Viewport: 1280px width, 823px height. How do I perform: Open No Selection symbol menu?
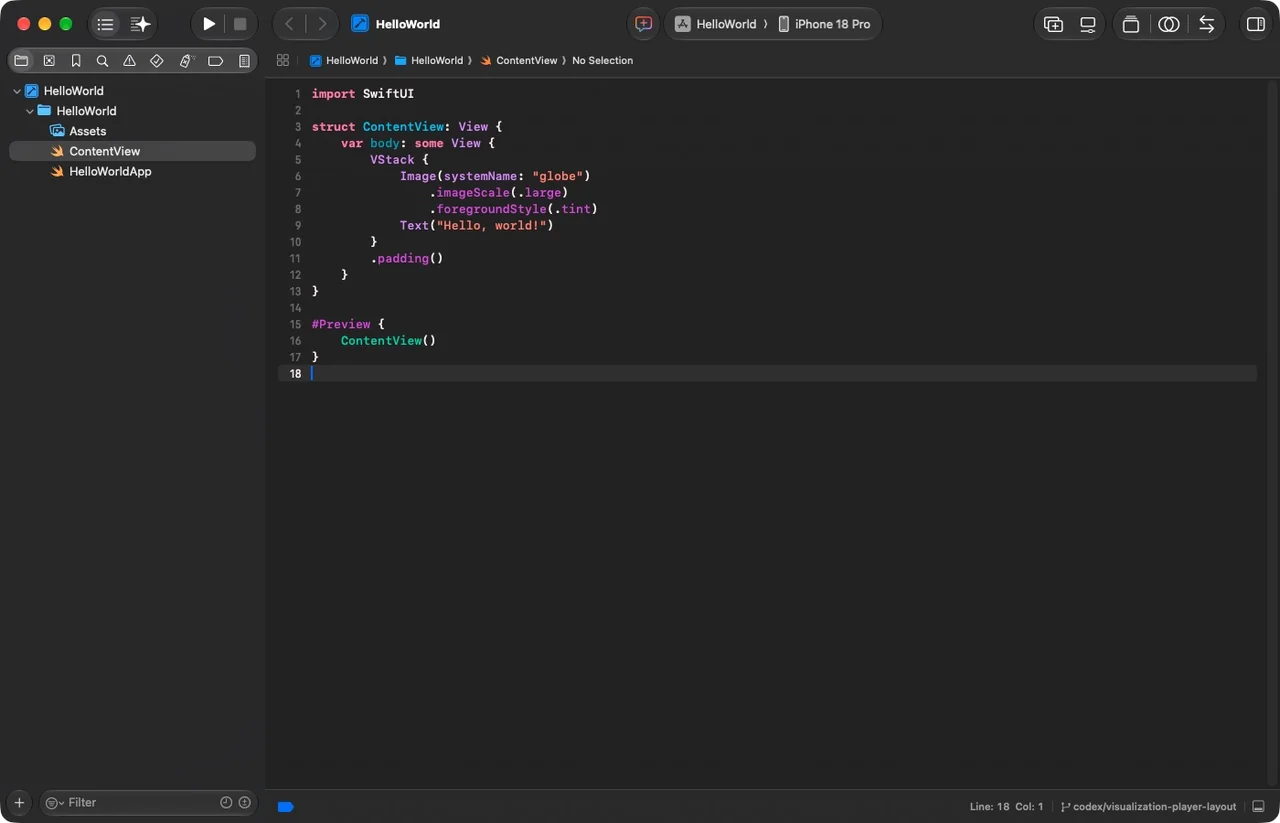pos(602,60)
